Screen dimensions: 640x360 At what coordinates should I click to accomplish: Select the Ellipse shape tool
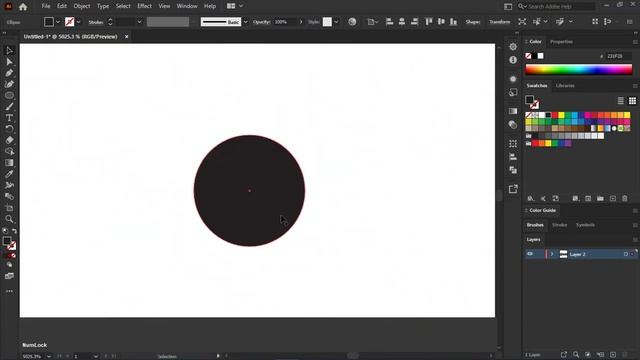click(x=9, y=96)
